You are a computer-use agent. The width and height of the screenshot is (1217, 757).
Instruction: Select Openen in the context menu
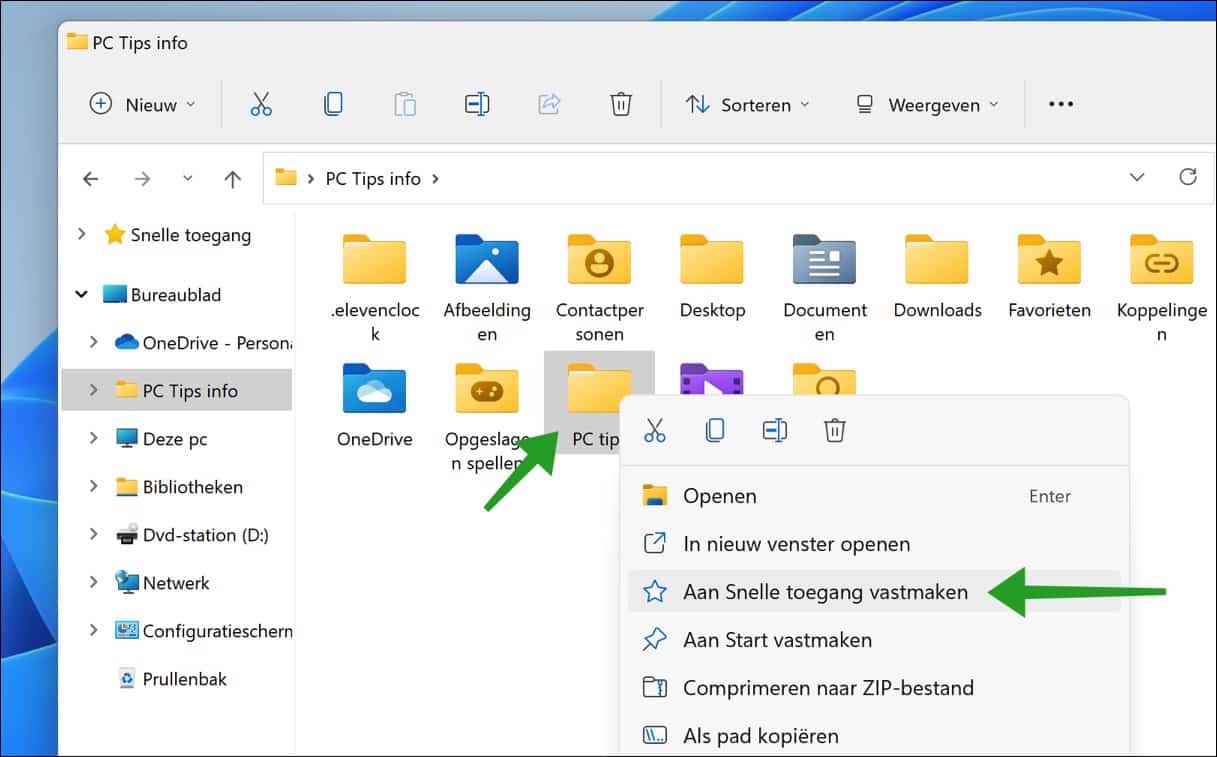coord(718,495)
